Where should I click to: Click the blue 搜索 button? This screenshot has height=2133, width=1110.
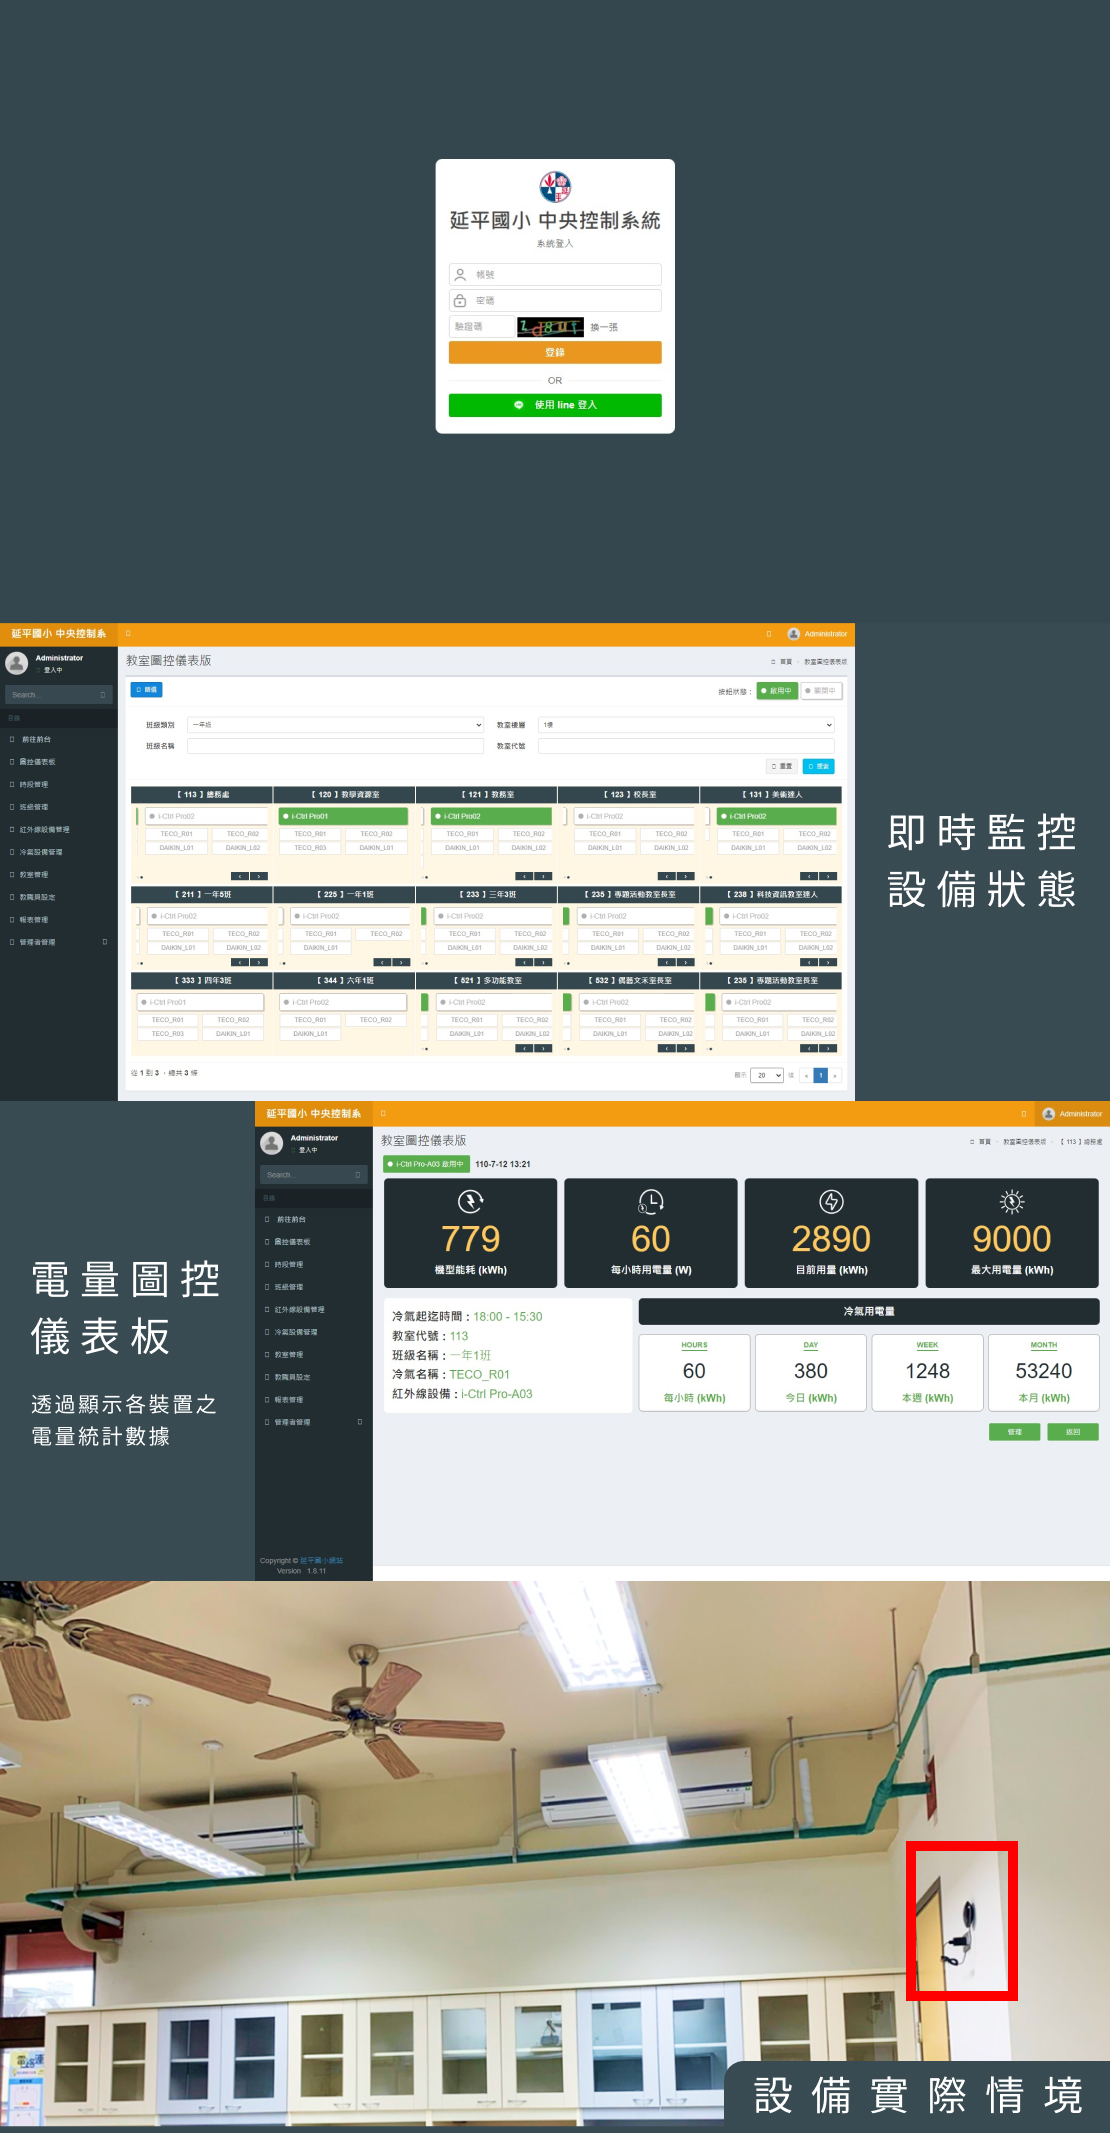(x=819, y=767)
